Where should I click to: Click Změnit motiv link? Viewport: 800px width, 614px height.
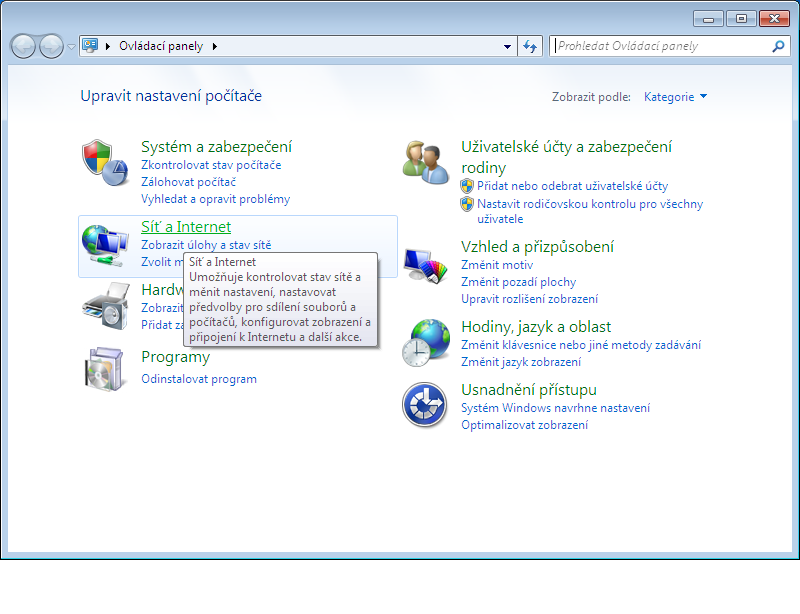(x=497, y=265)
